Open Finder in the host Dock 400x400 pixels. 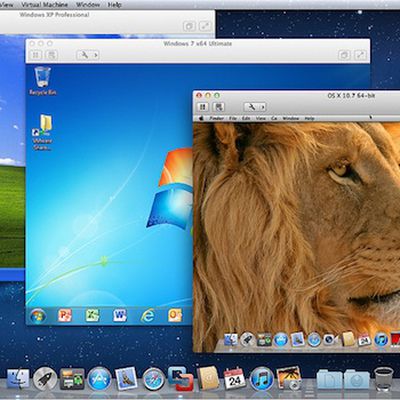tap(18, 378)
